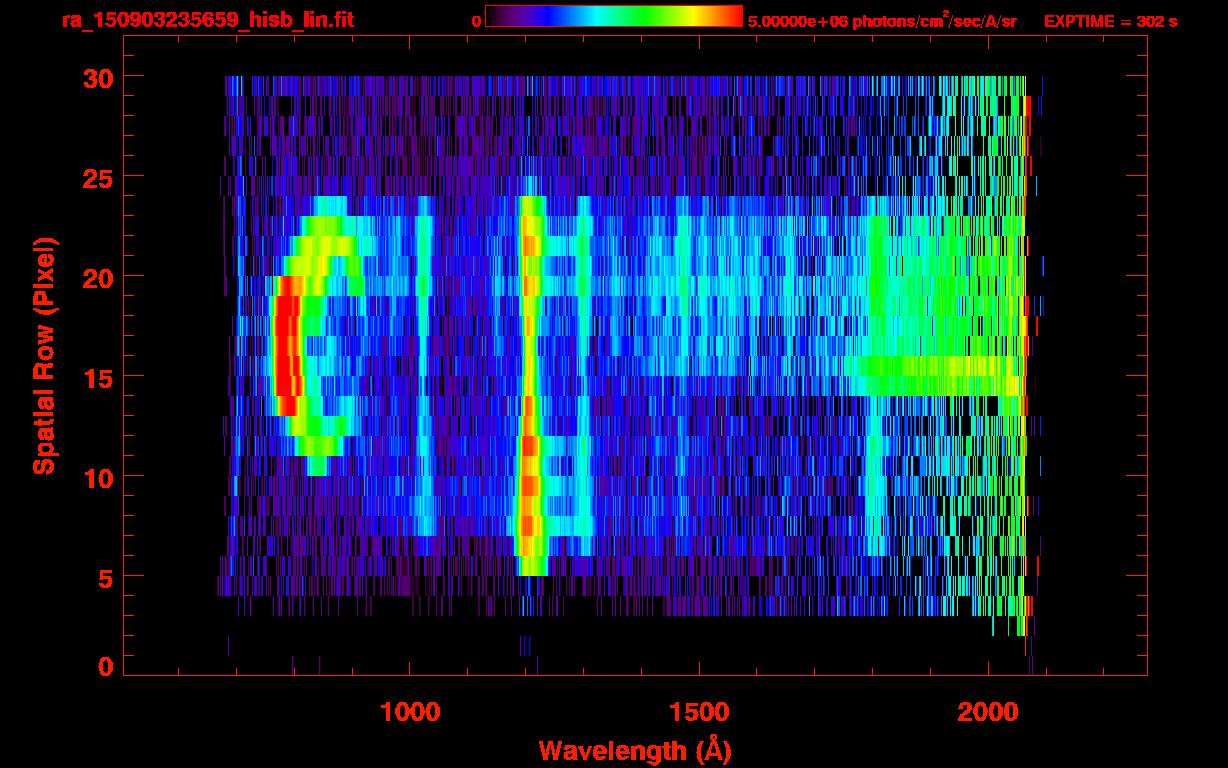1228x768 pixels.
Task: Click the colorbar minimum value 0
Action: [x=476, y=21]
